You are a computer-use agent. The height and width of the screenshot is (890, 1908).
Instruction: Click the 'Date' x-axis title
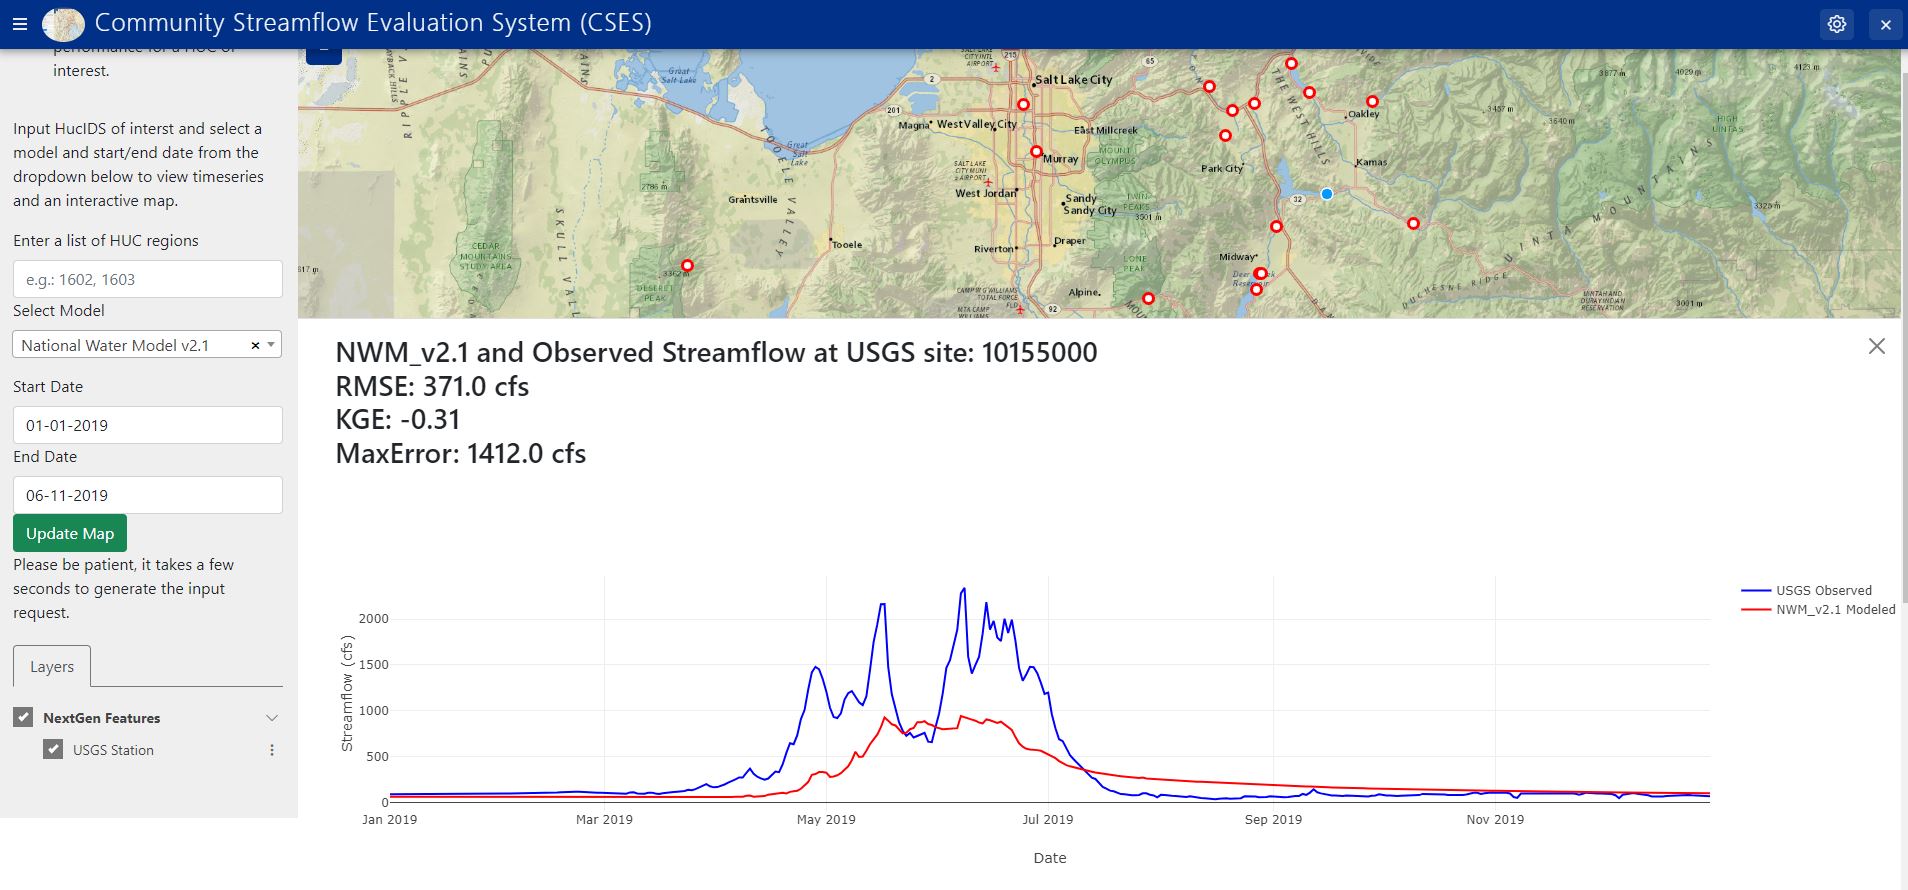click(1050, 858)
